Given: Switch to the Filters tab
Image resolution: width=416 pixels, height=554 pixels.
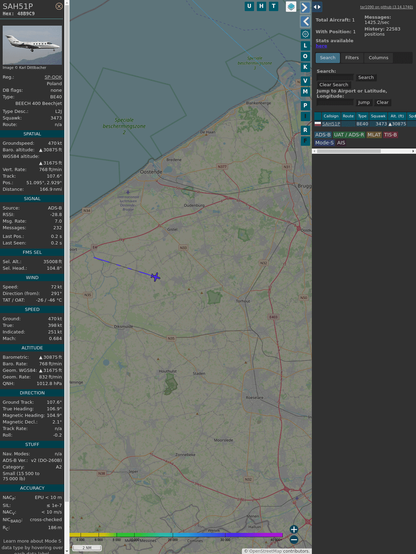Looking at the screenshot, I should pyautogui.click(x=352, y=58).
